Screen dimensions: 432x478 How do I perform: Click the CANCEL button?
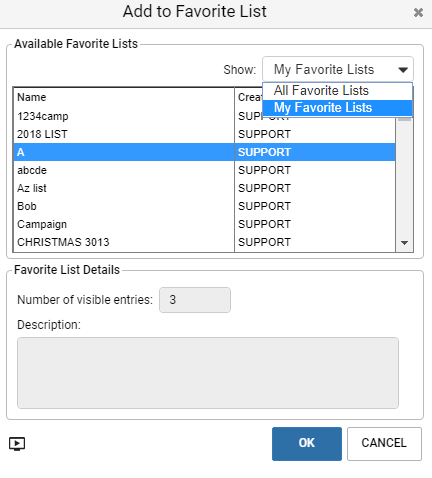pos(384,444)
